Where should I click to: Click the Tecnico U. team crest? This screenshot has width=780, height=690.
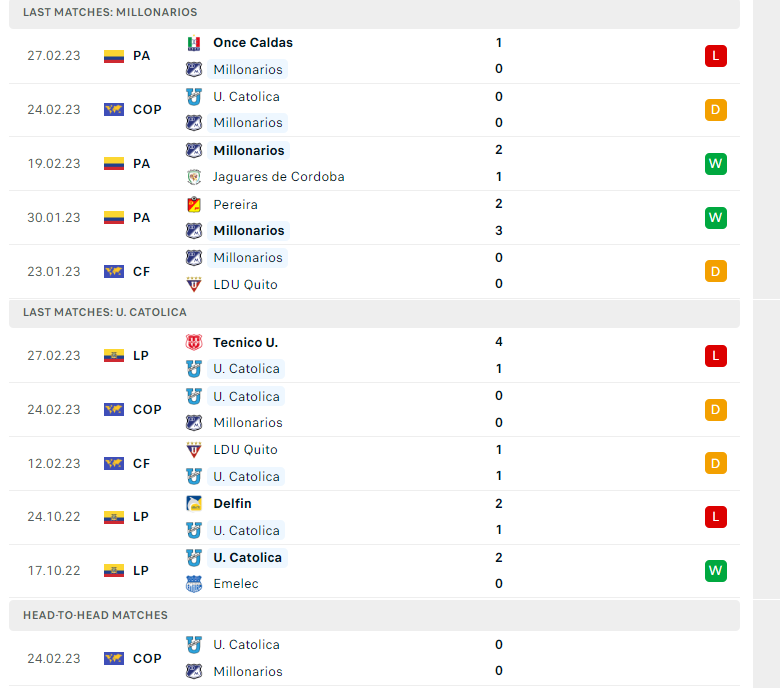coord(194,342)
